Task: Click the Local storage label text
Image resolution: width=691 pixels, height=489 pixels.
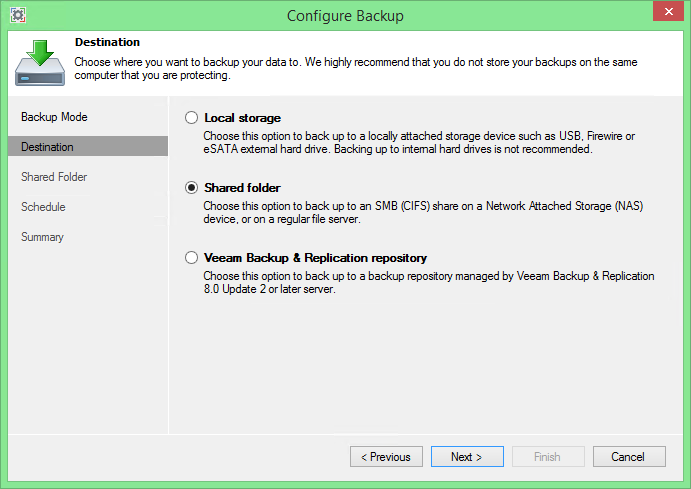Action: coord(242,118)
